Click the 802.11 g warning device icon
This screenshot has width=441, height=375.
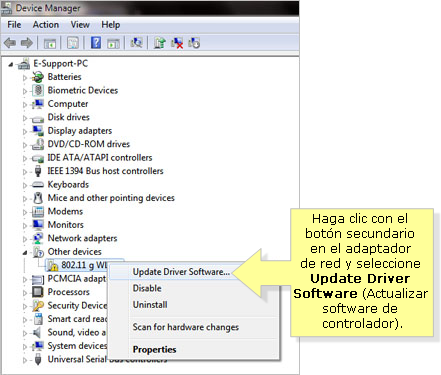pyautogui.click(x=52, y=265)
